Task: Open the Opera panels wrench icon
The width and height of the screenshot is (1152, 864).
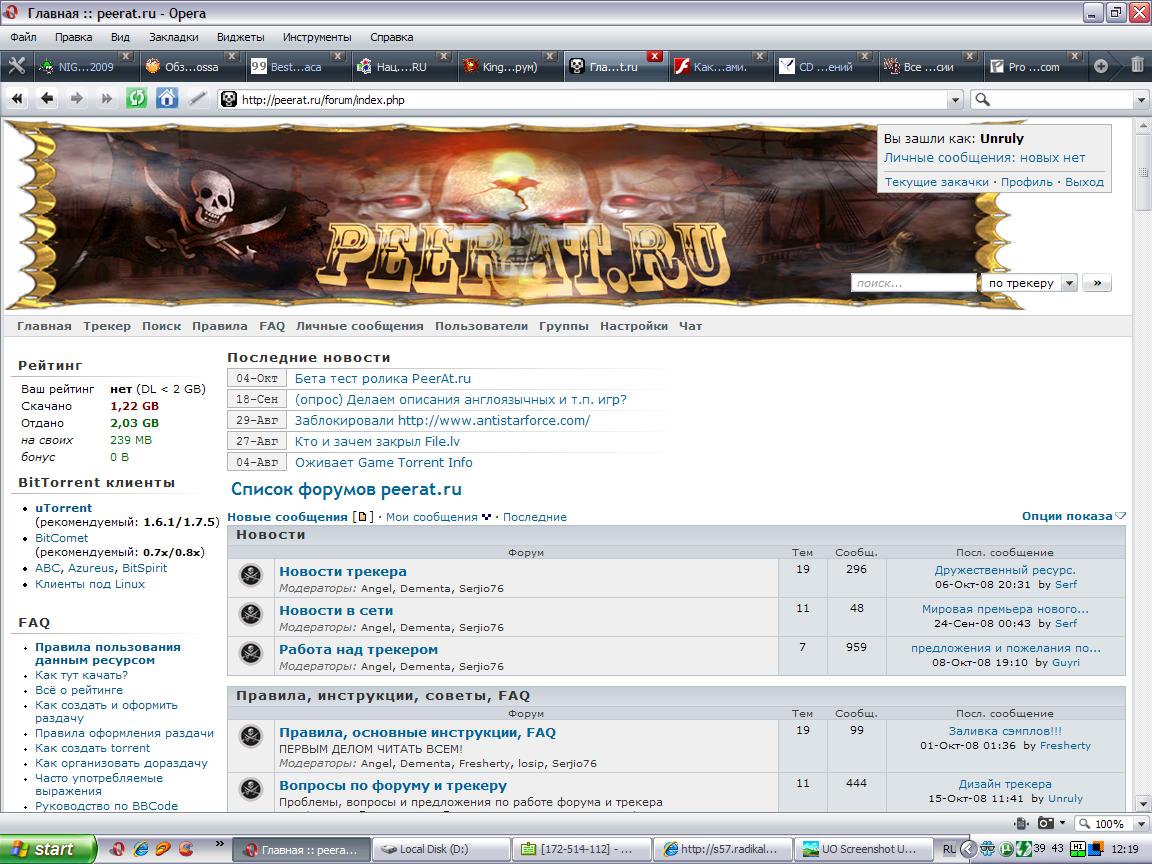Action: coord(16,66)
